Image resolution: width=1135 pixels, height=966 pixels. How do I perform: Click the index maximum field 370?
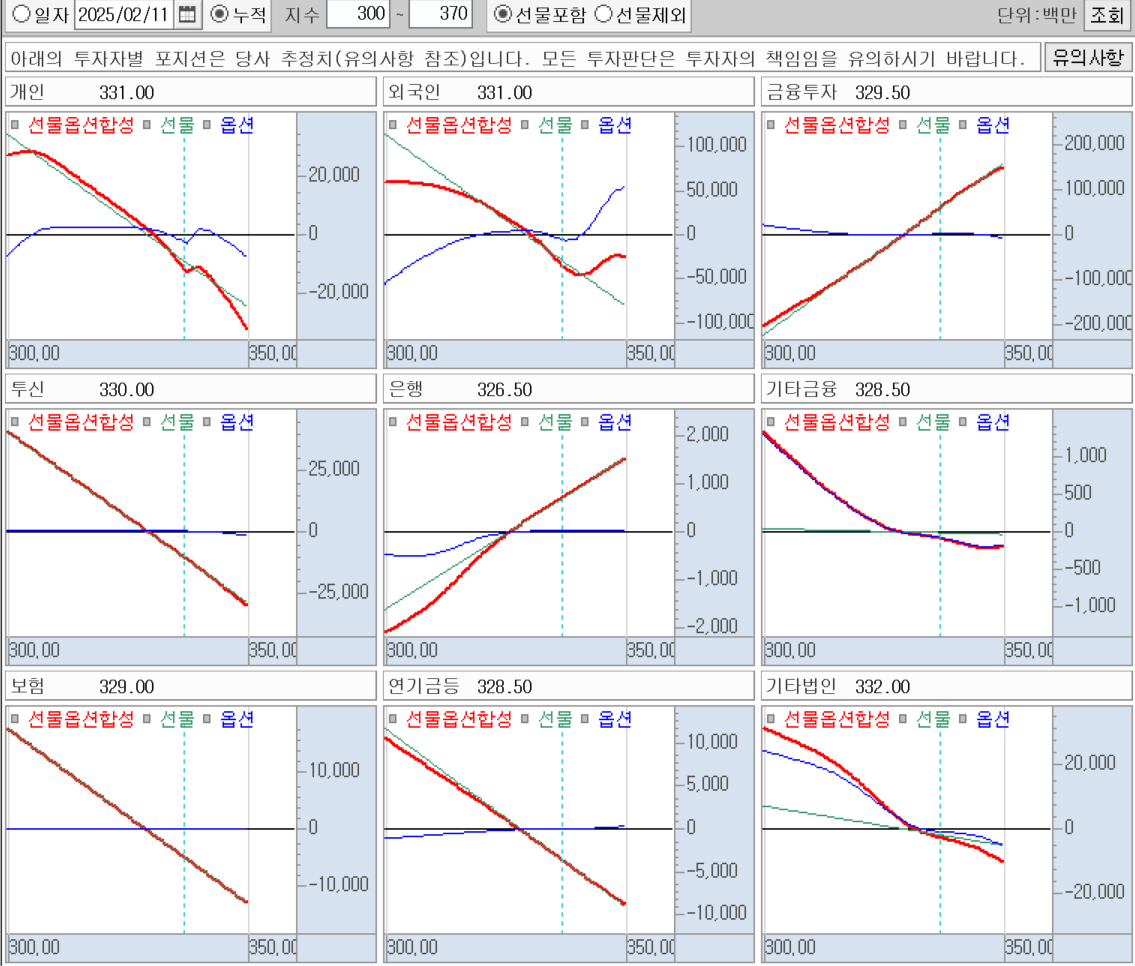[x=440, y=14]
